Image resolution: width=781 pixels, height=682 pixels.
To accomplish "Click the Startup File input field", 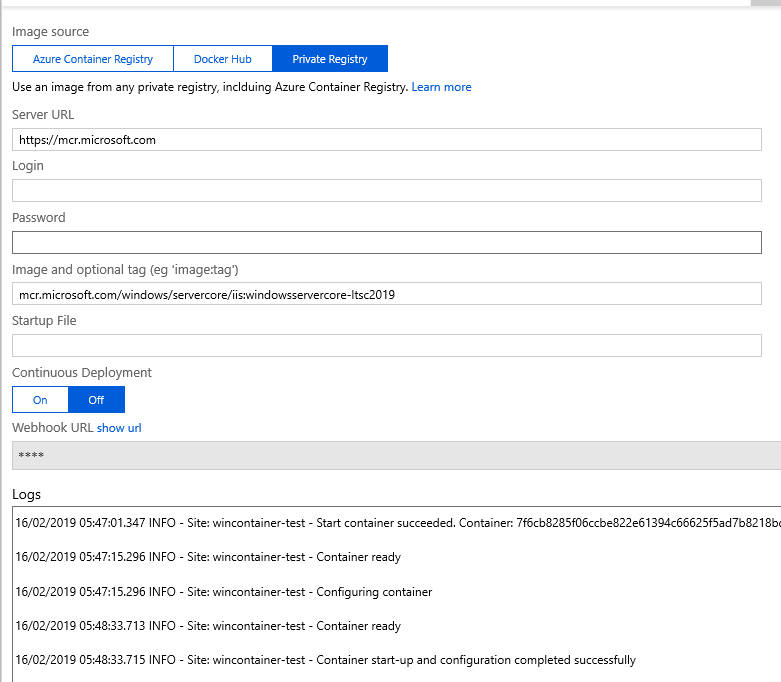I will click(x=387, y=345).
